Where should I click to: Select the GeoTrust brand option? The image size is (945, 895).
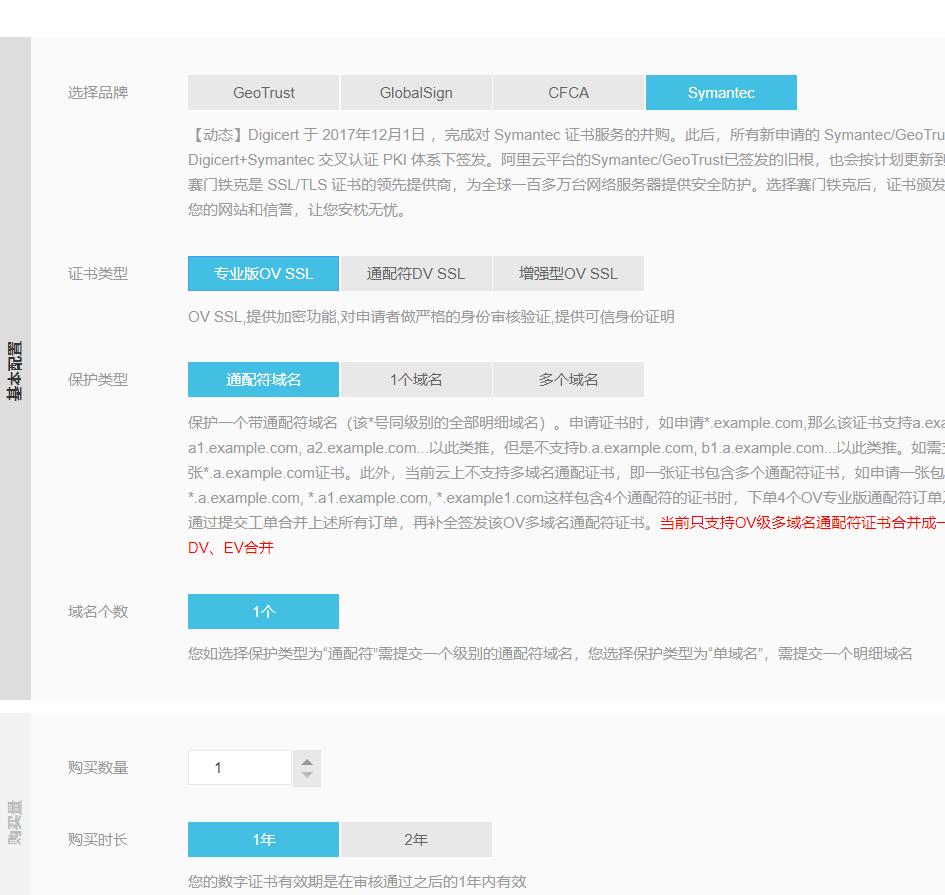tap(262, 92)
